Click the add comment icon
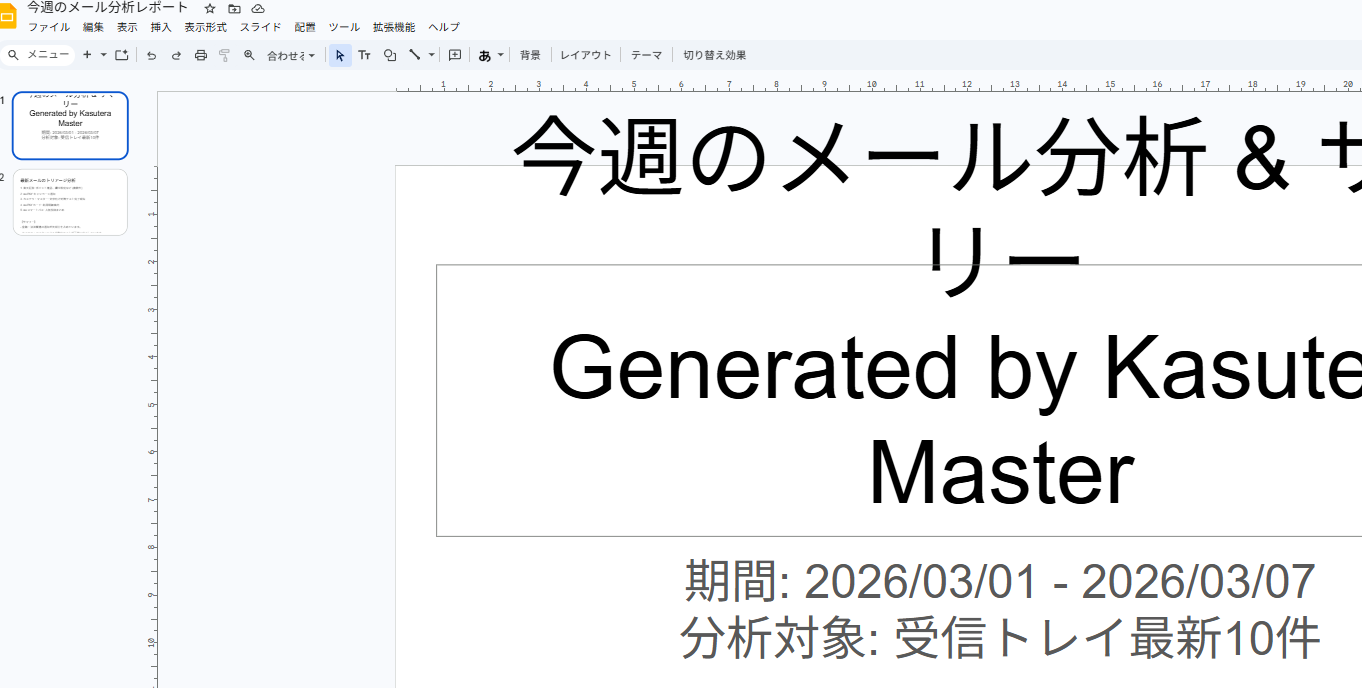Screen dimensions: 1362x688 [455, 55]
